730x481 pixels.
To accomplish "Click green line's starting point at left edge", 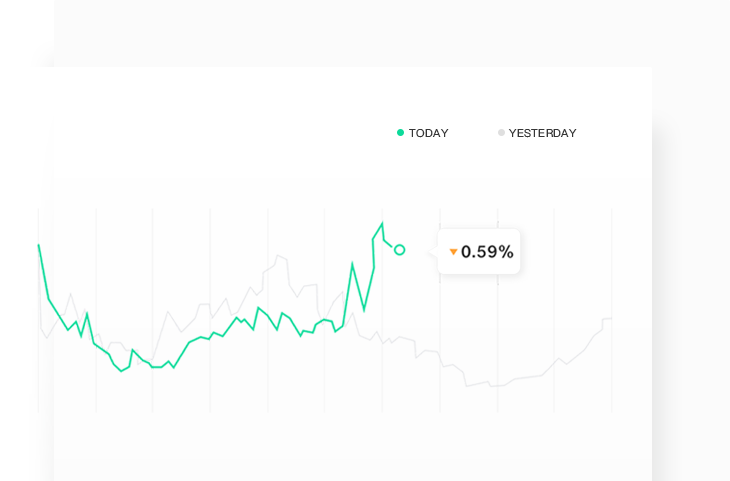I will coord(39,245).
